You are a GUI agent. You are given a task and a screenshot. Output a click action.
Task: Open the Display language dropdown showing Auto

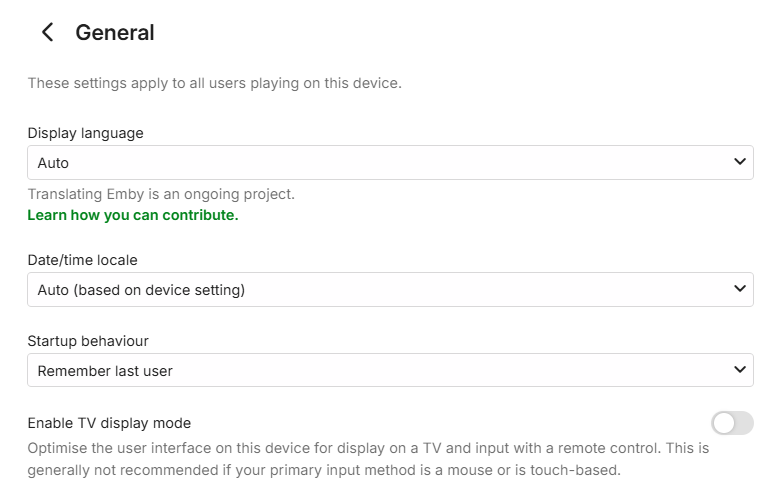click(x=380, y=162)
